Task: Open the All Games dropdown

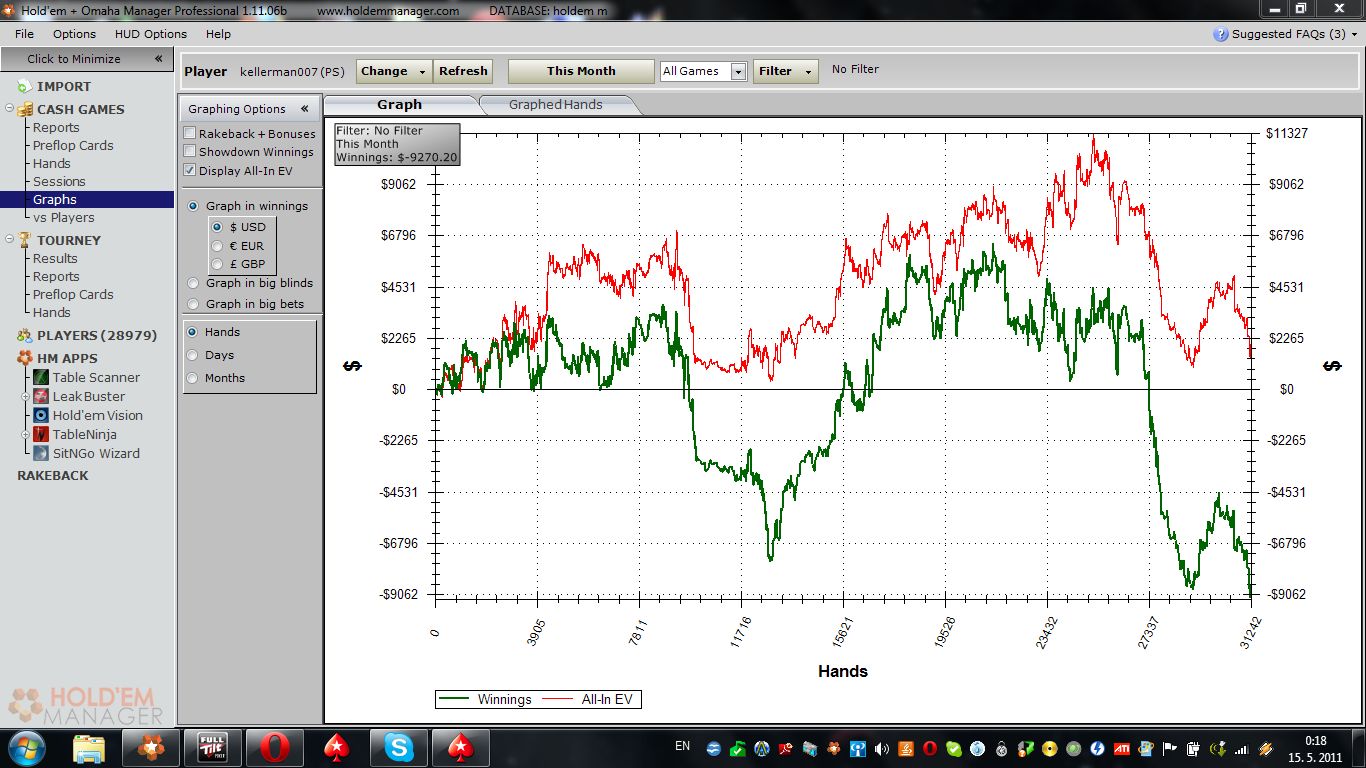Action: point(738,71)
